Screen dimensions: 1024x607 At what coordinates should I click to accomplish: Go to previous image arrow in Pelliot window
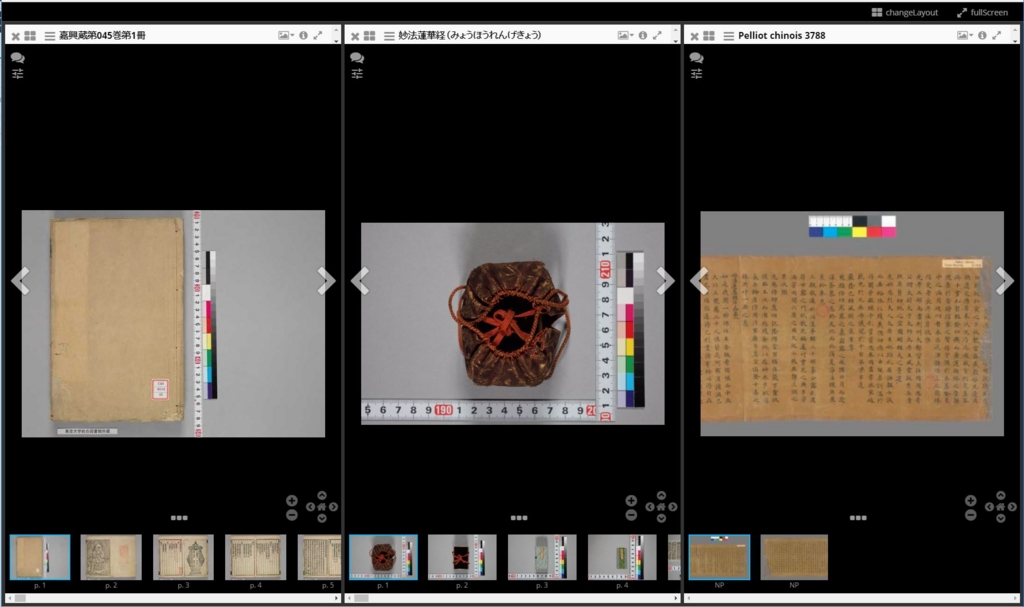click(699, 281)
